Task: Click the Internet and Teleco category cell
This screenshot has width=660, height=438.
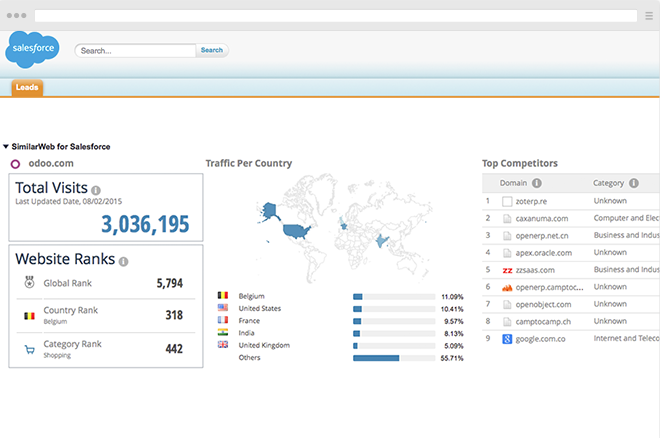Action: point(626,338)
